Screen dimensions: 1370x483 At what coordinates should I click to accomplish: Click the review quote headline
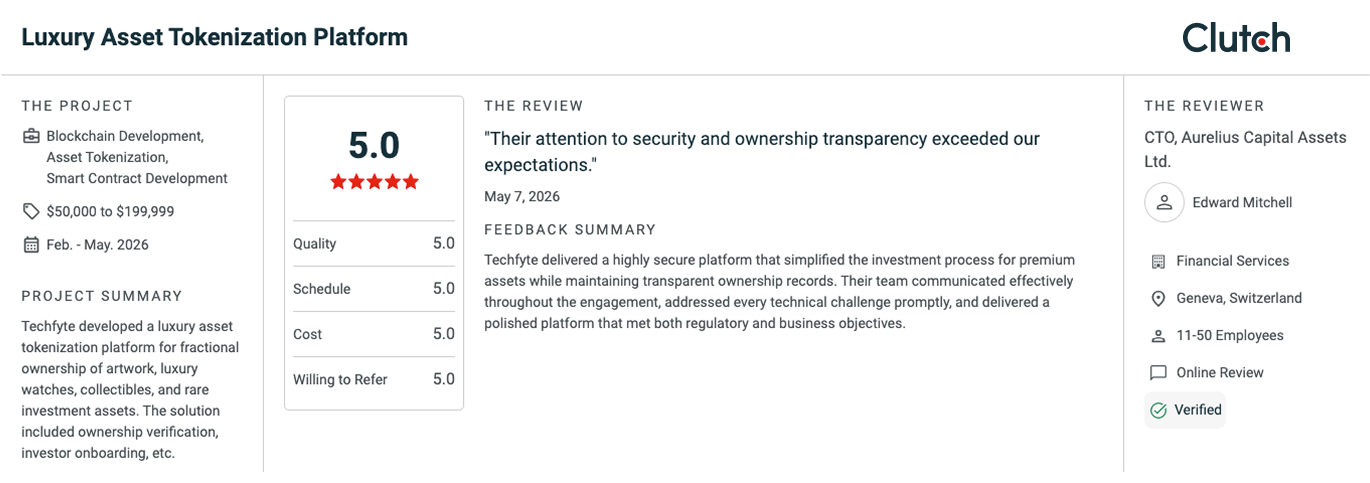tap(762, 152)
